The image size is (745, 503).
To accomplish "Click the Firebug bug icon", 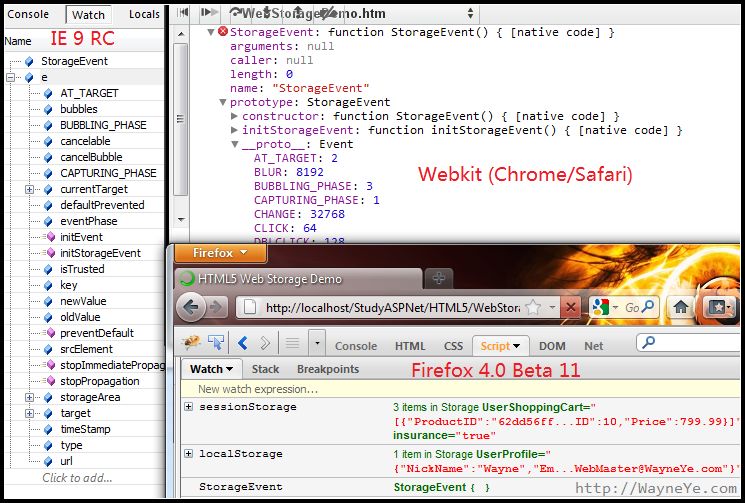I will point(191,342).
